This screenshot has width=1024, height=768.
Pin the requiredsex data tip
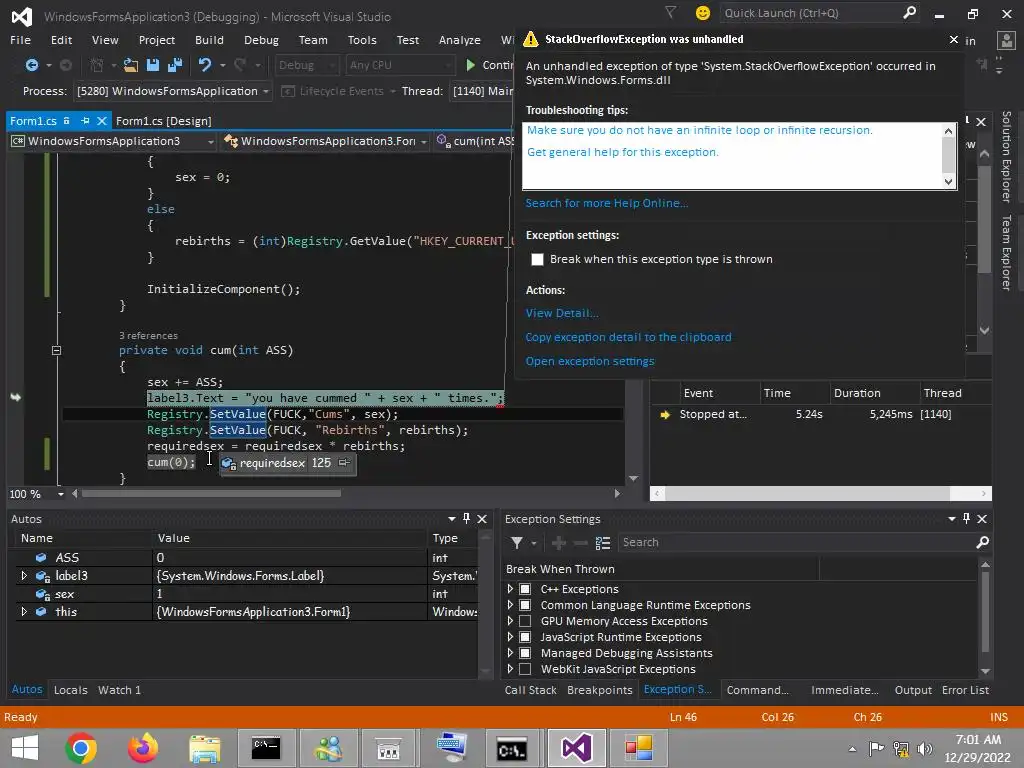click(344, 462)
